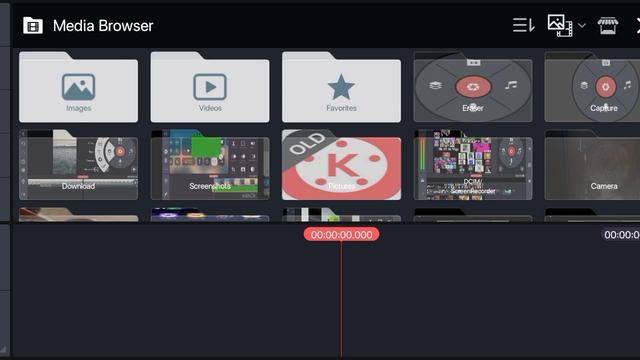Click the red 00:00:00.000 playhead marker
The image size is (640, 360).
(x=341, y=235)
